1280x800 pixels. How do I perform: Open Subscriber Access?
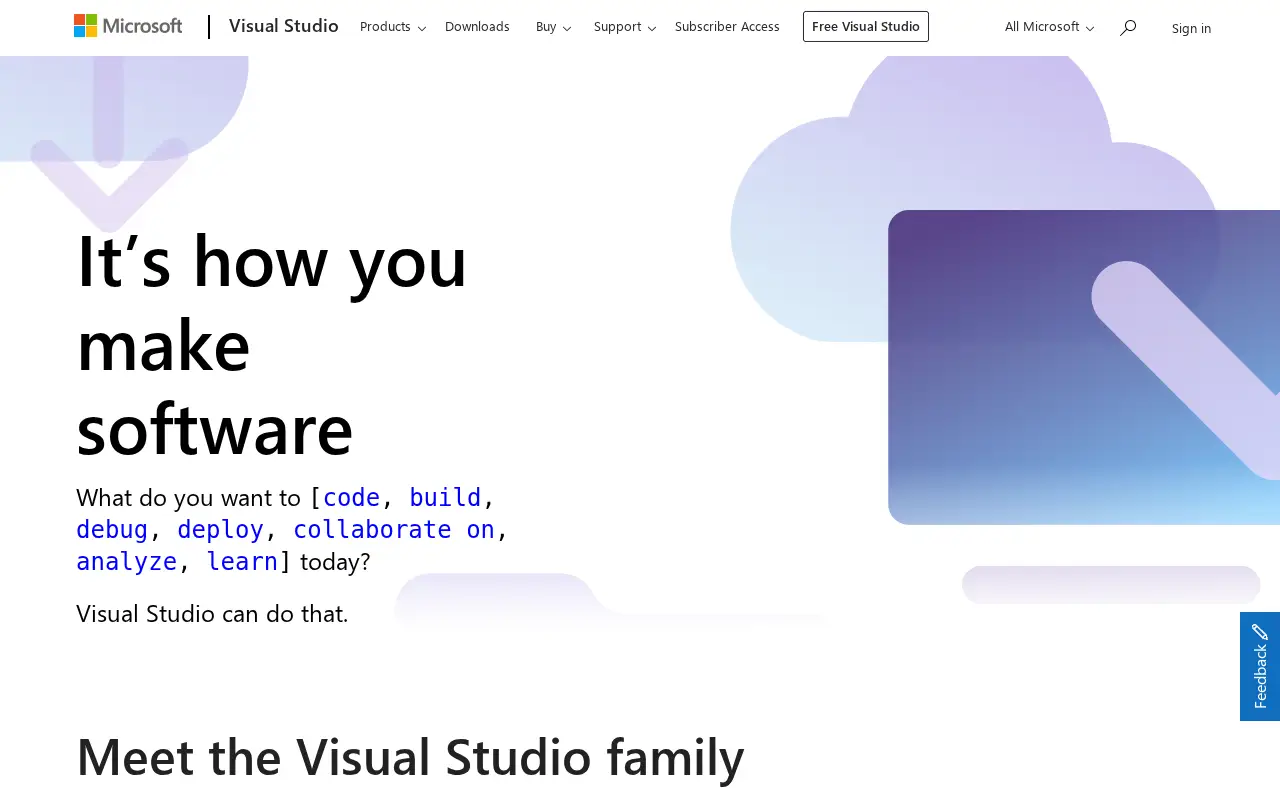coord(727,27)
